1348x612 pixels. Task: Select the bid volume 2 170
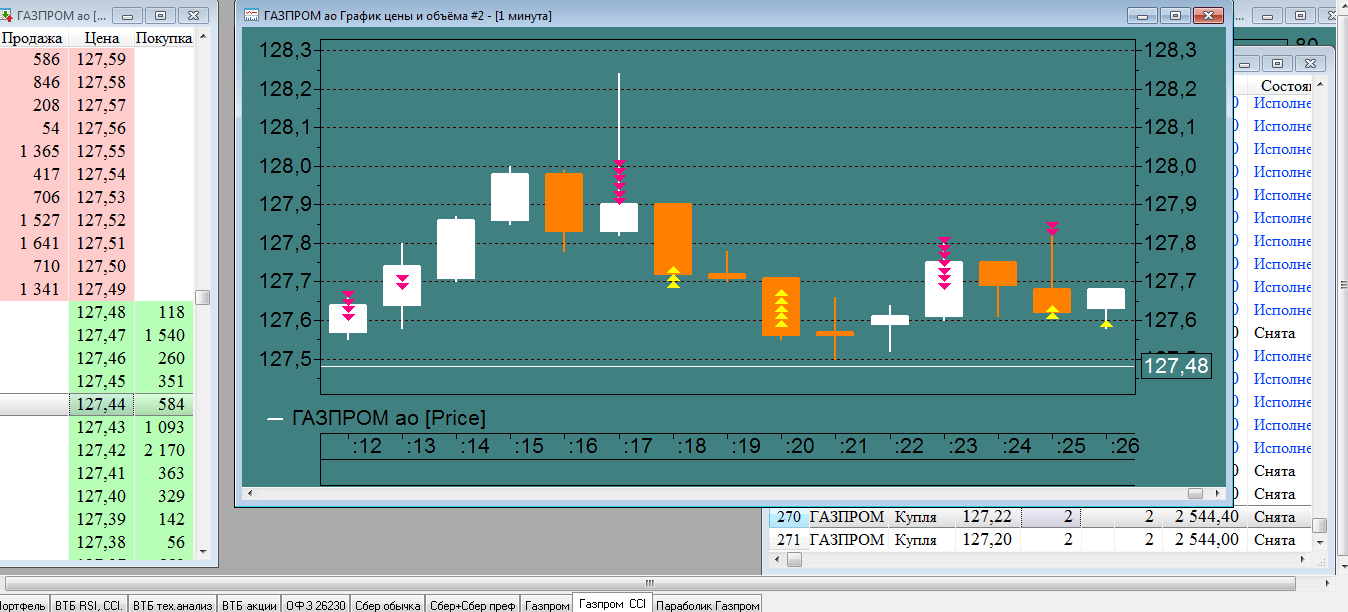164,450
